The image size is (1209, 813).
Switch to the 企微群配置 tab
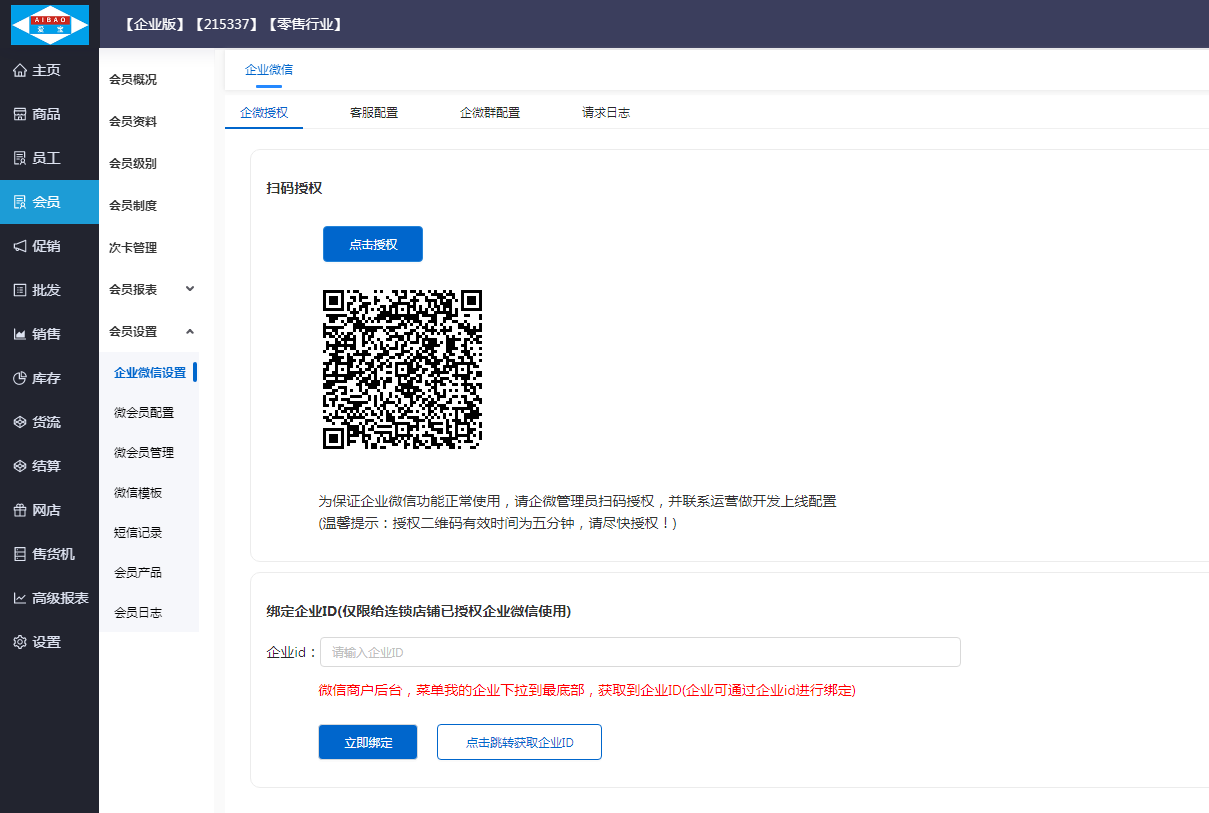click(x=490, y=113)
